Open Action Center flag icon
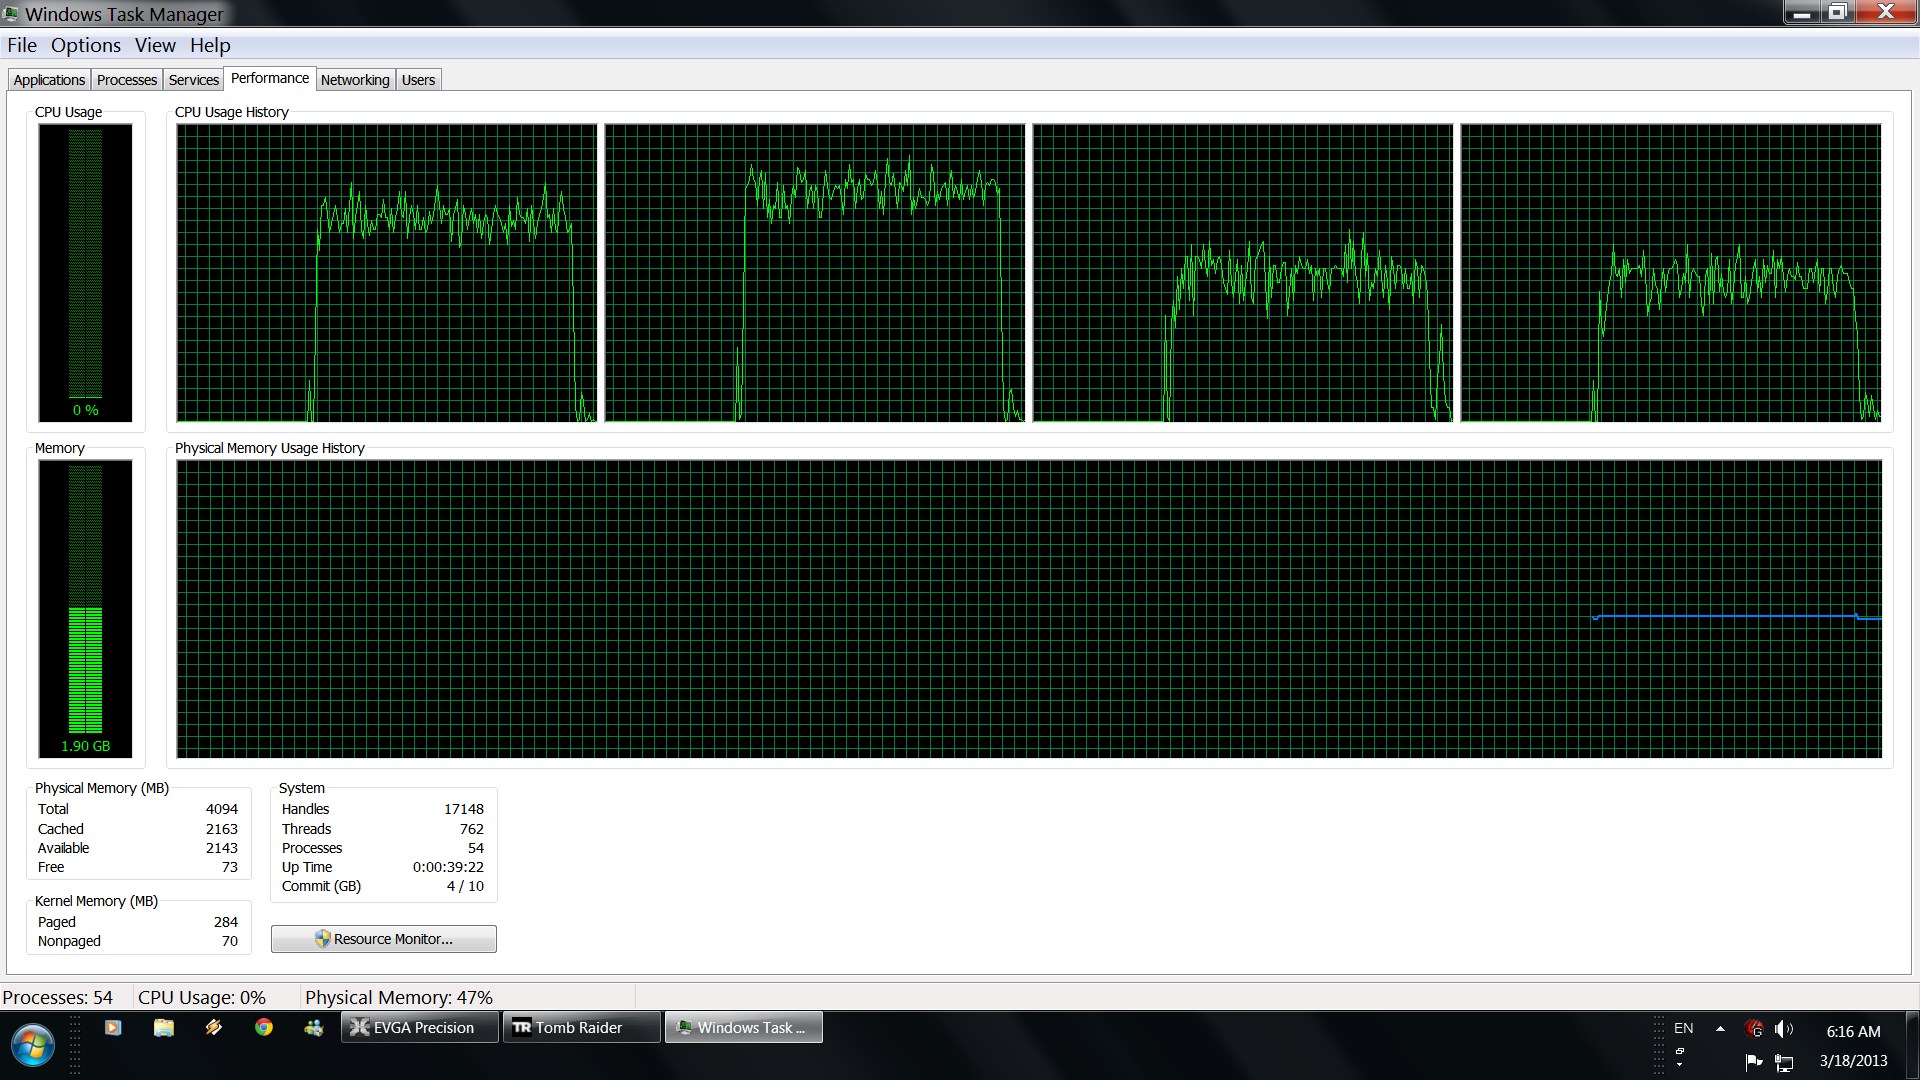1920x1080 pixels. tap(1753, 1061)
